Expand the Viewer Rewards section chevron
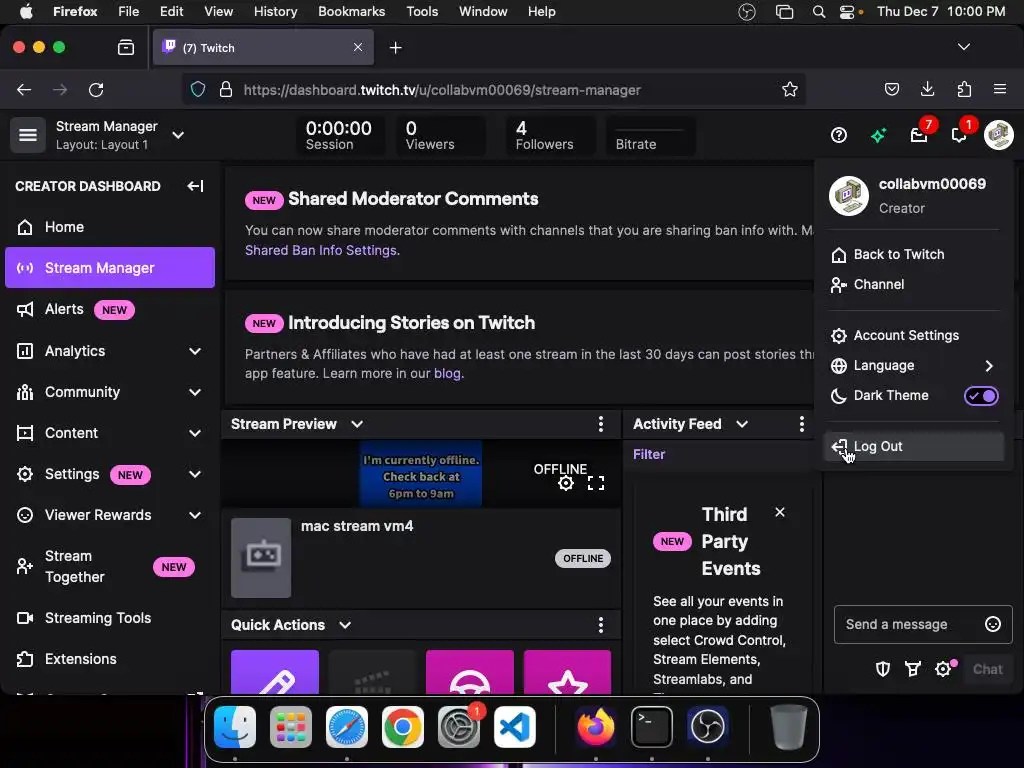Screen dimensions: 1024x768 point(195,515)
